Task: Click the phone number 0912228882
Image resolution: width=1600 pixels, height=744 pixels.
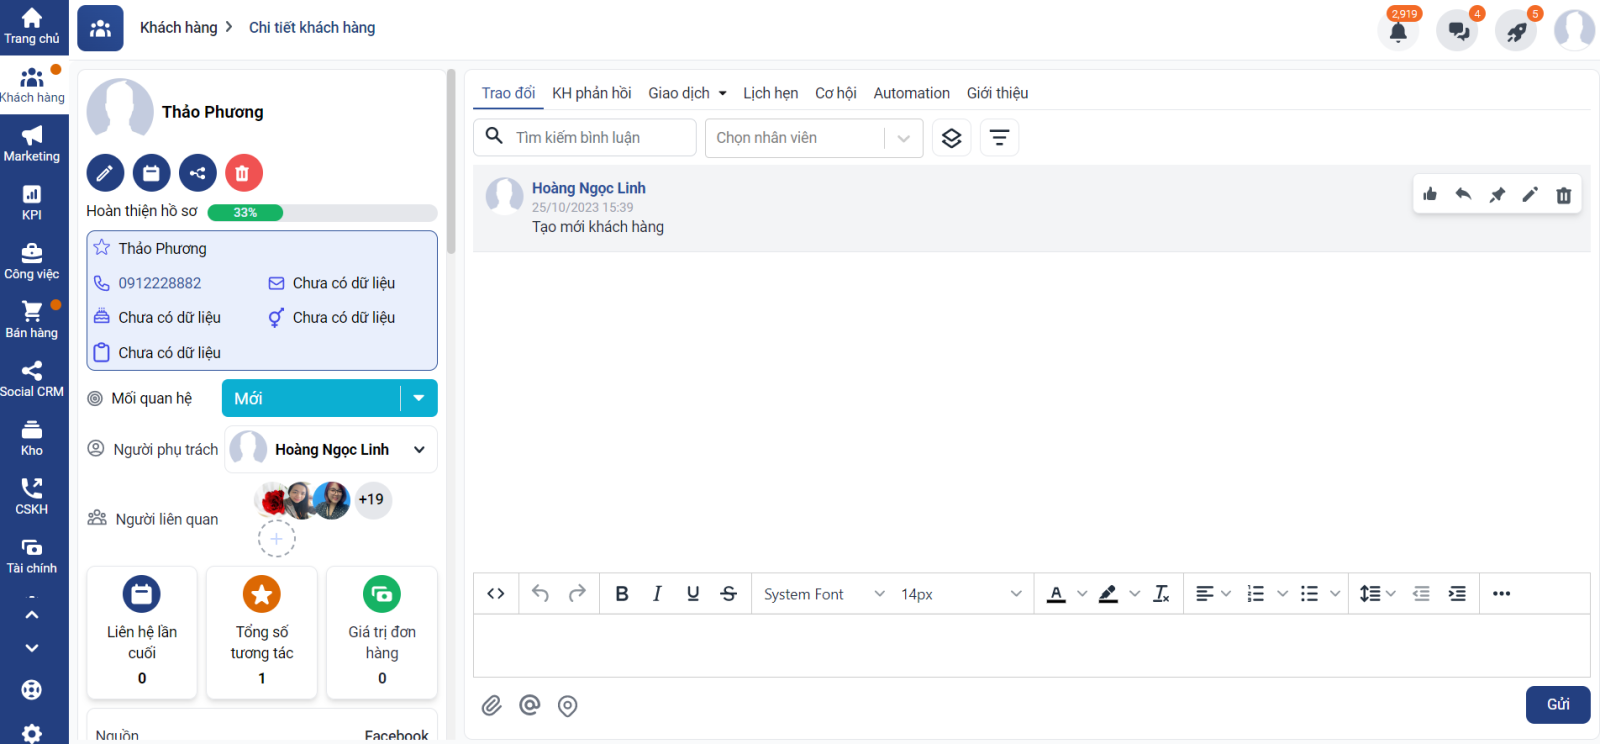Action: pos(160,283)
